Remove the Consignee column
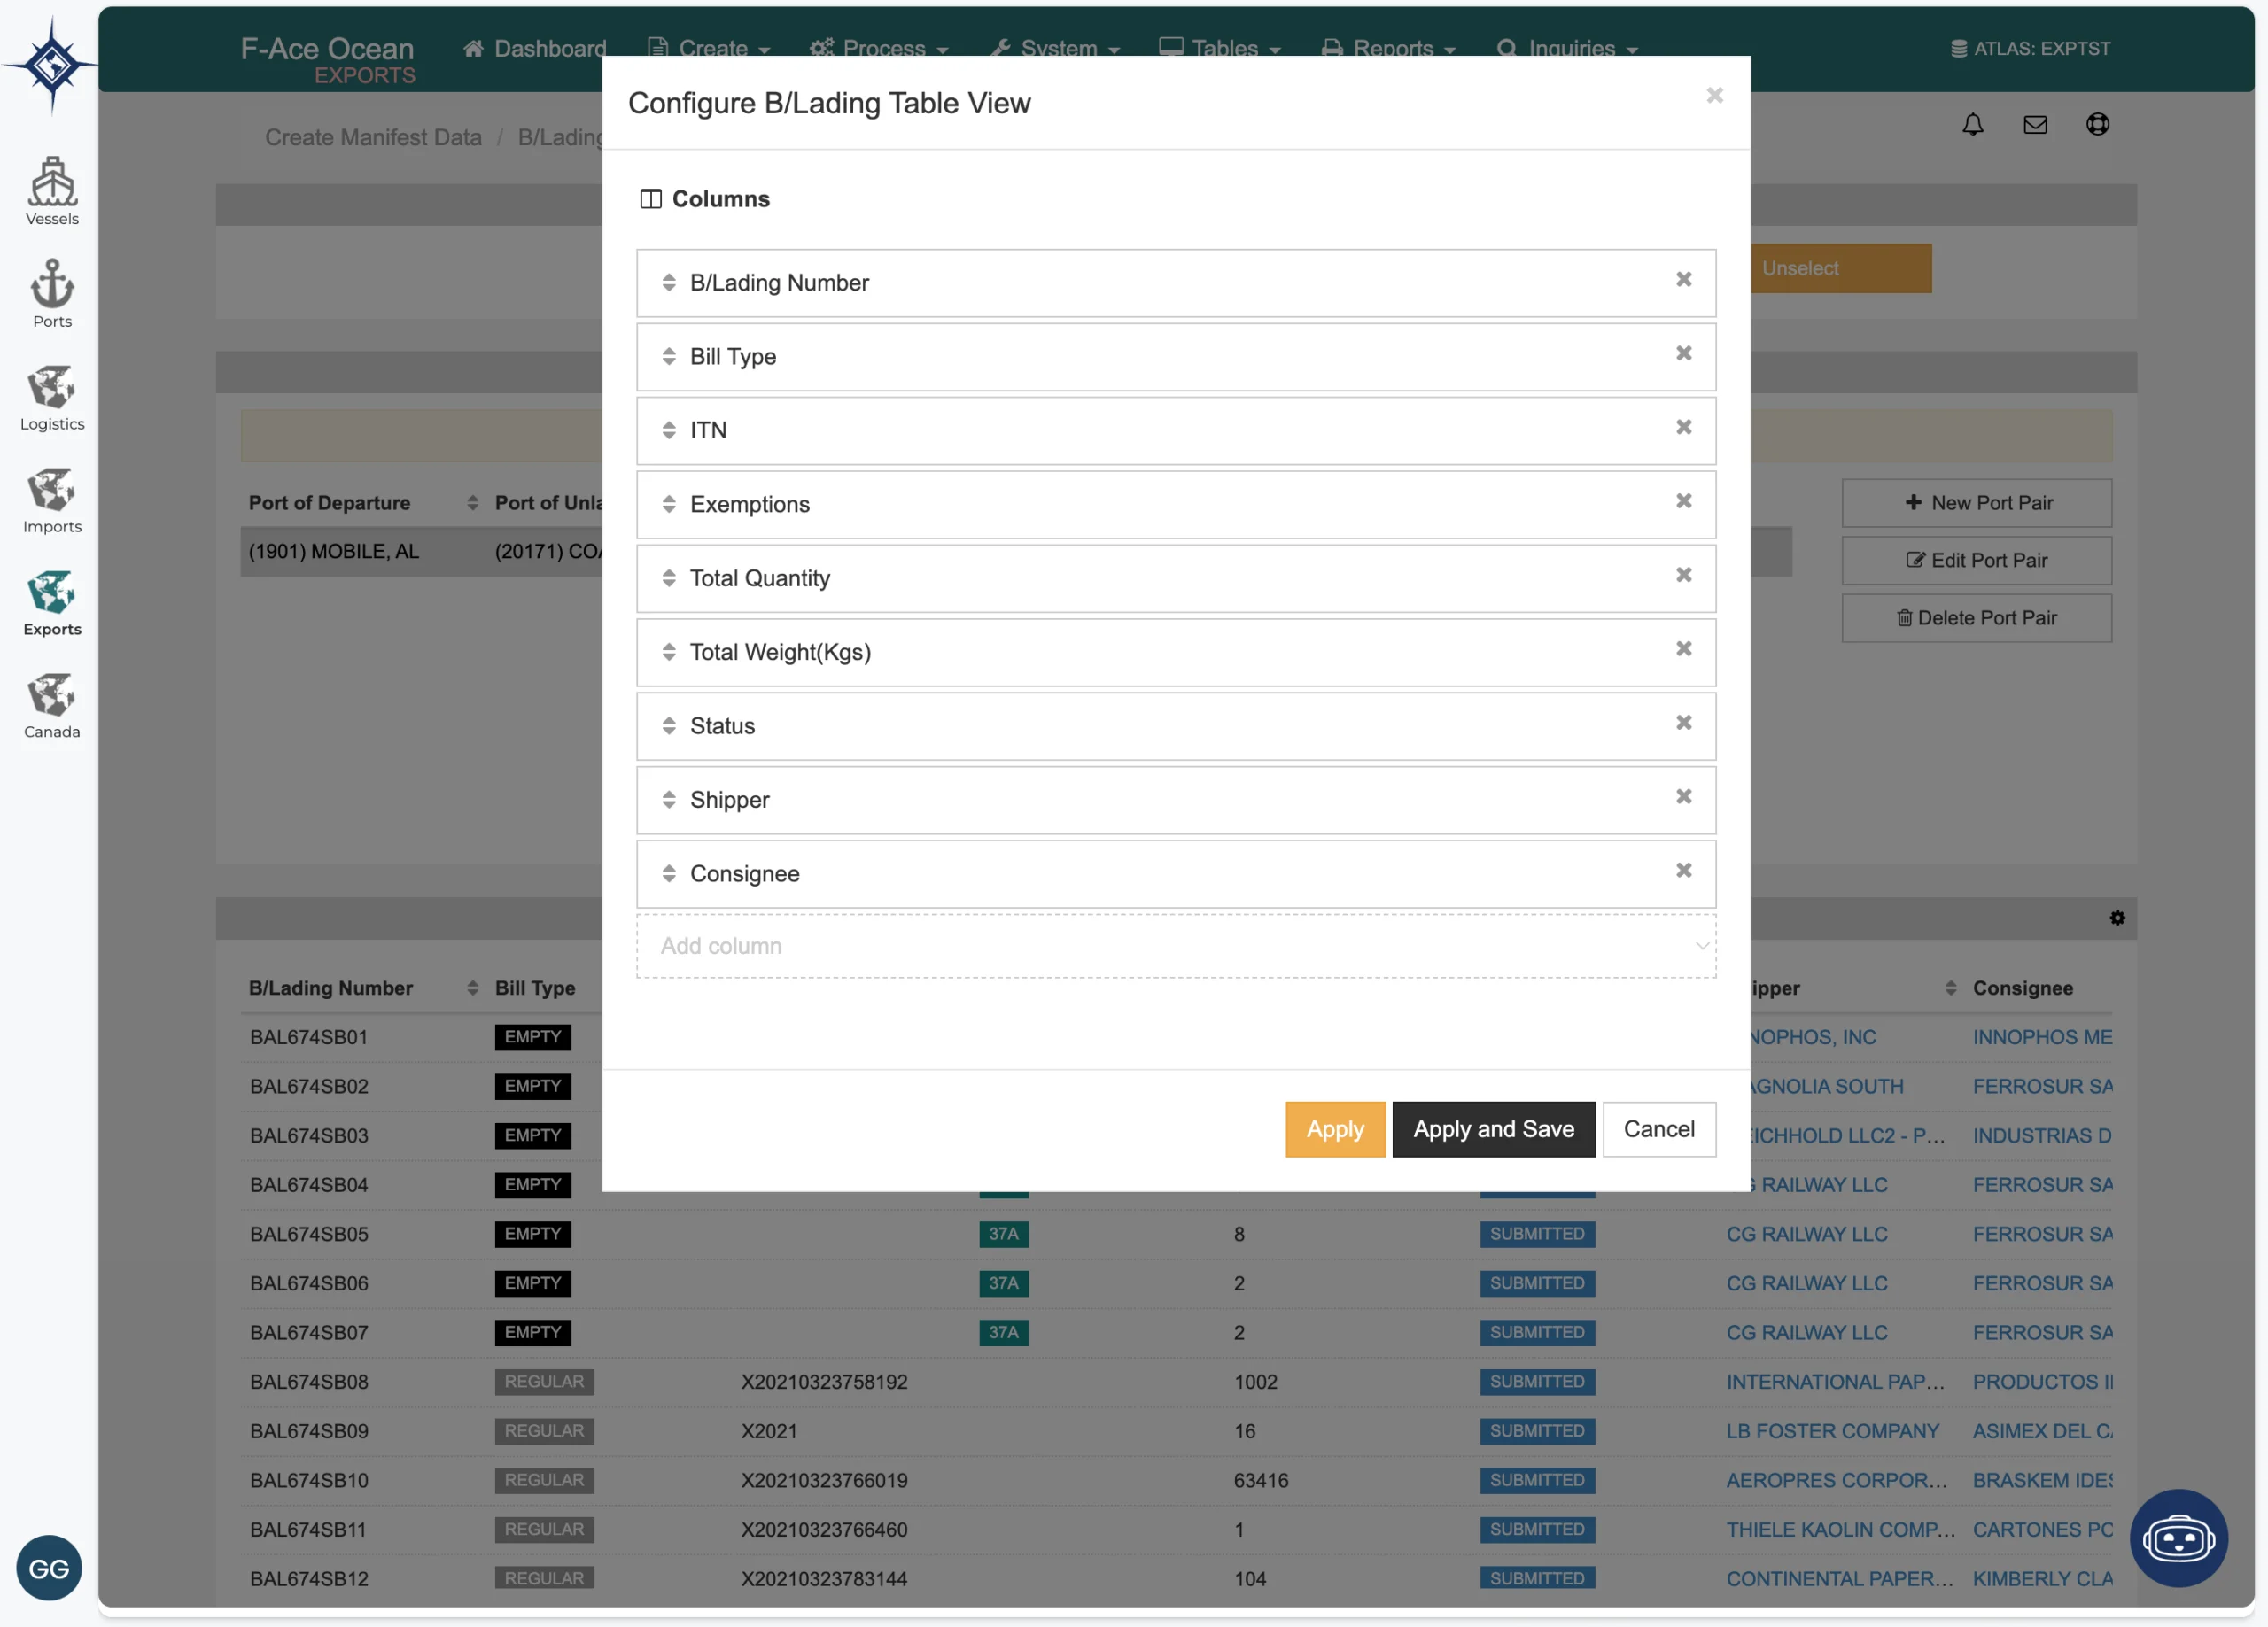2268x1627 pixels. 1683,870
